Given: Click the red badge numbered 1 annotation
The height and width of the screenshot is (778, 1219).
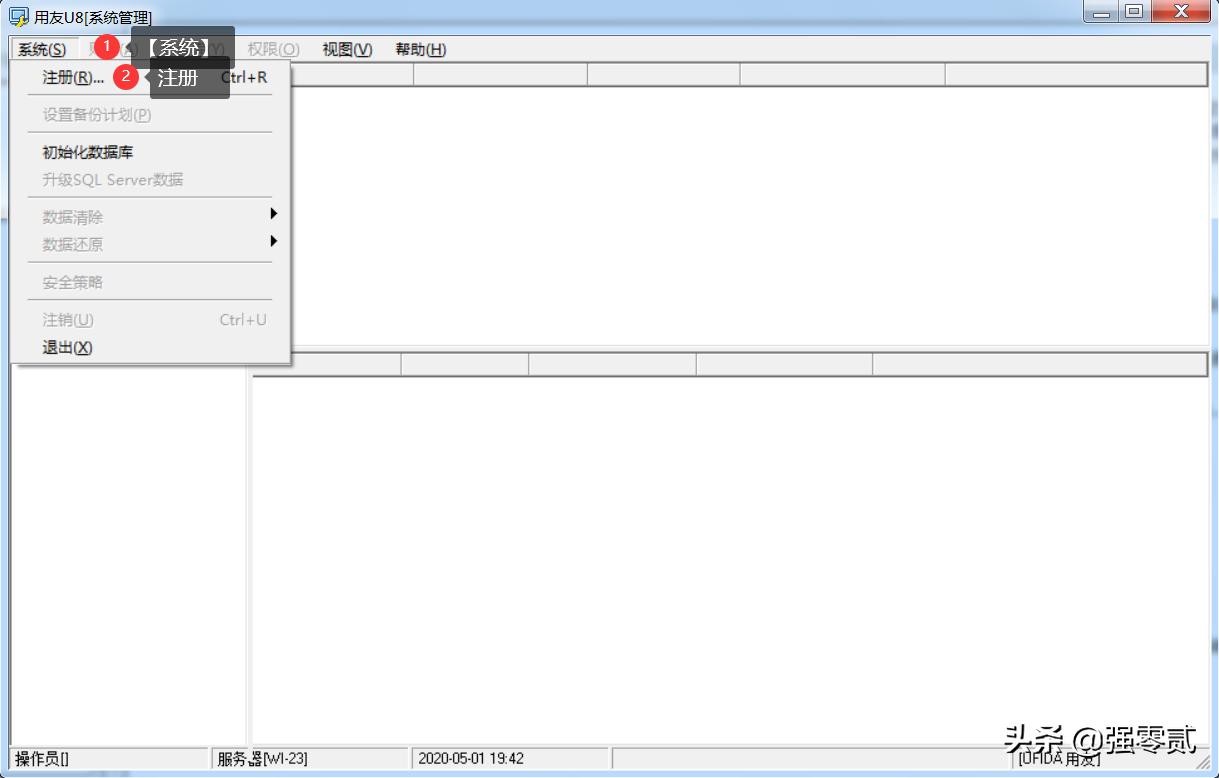Looking at the screenshot, I should (x=105, y=46).
